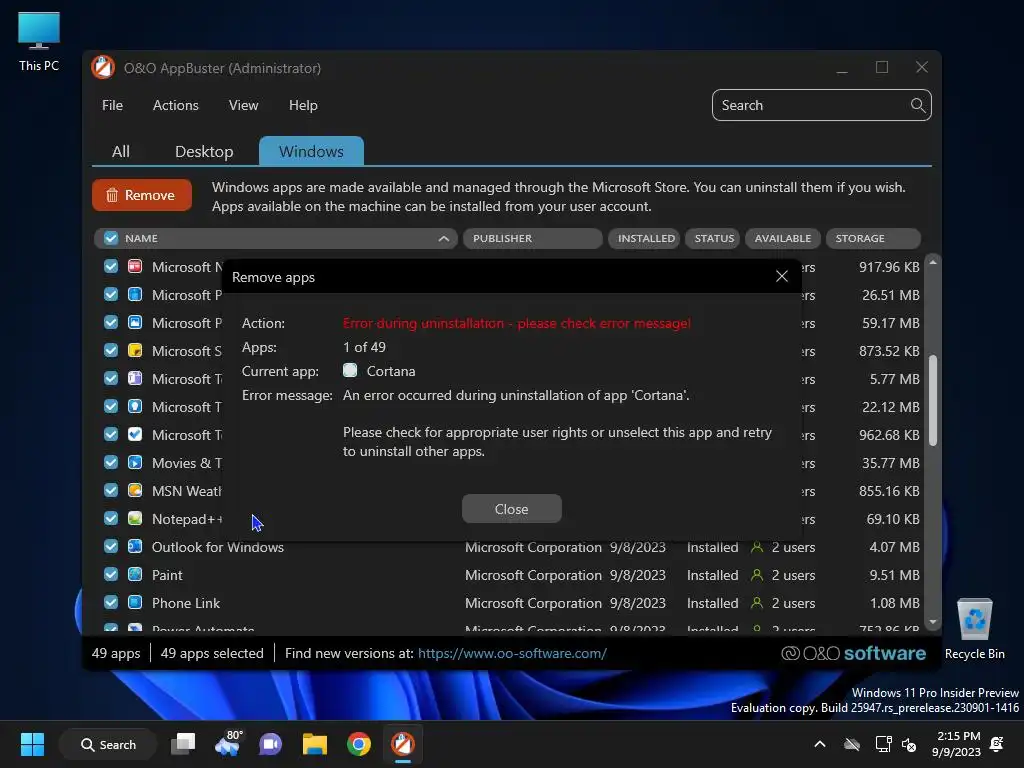Click the O&O software logo in status bar
The height and width of the screenshot is (768, 1024).
pos(854,653)
